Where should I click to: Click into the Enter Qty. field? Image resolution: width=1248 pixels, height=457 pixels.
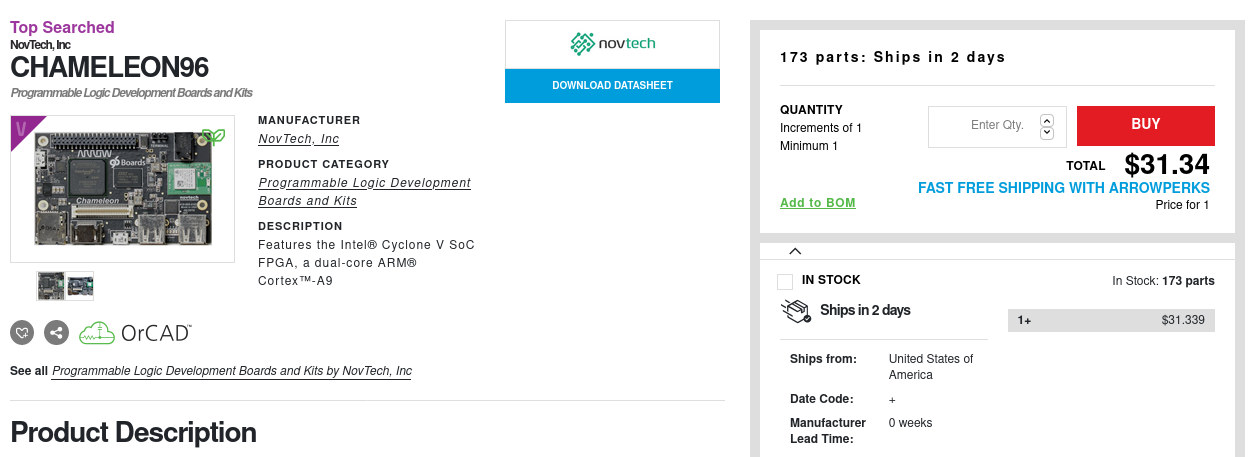point(984,126)
